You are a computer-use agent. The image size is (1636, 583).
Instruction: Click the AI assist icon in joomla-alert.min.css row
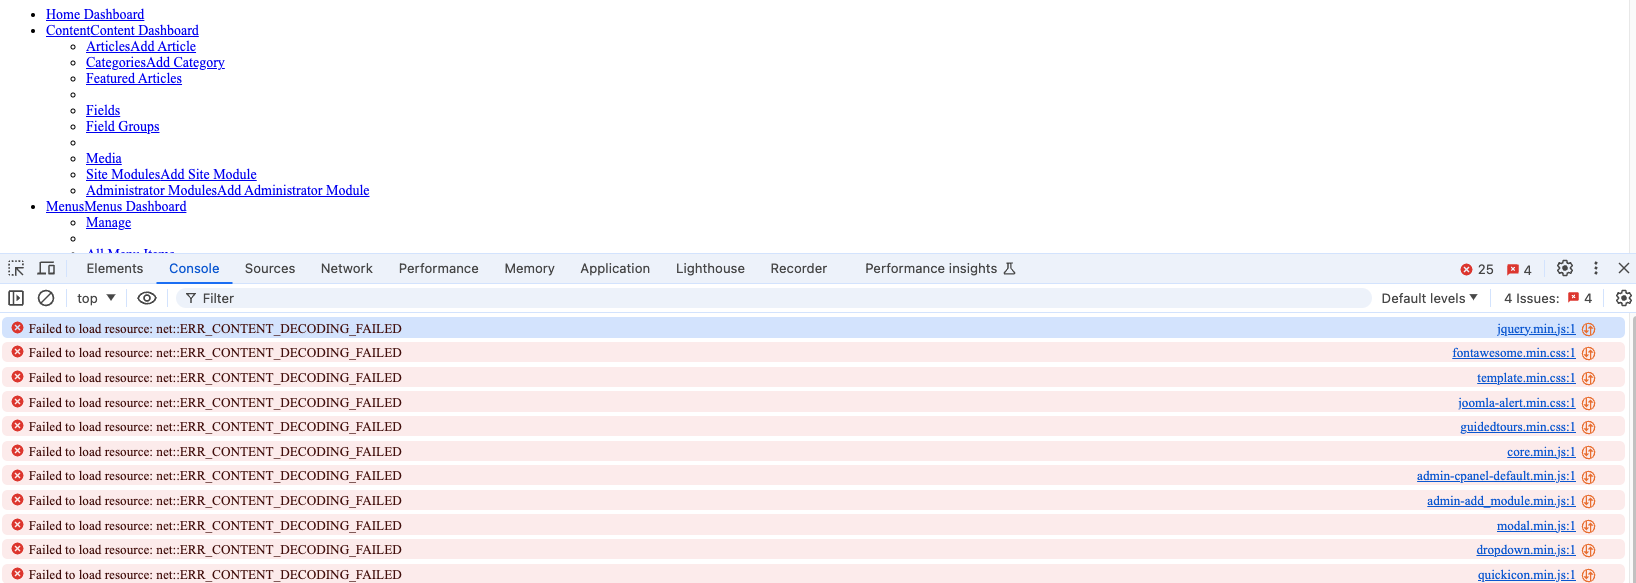1589,403
